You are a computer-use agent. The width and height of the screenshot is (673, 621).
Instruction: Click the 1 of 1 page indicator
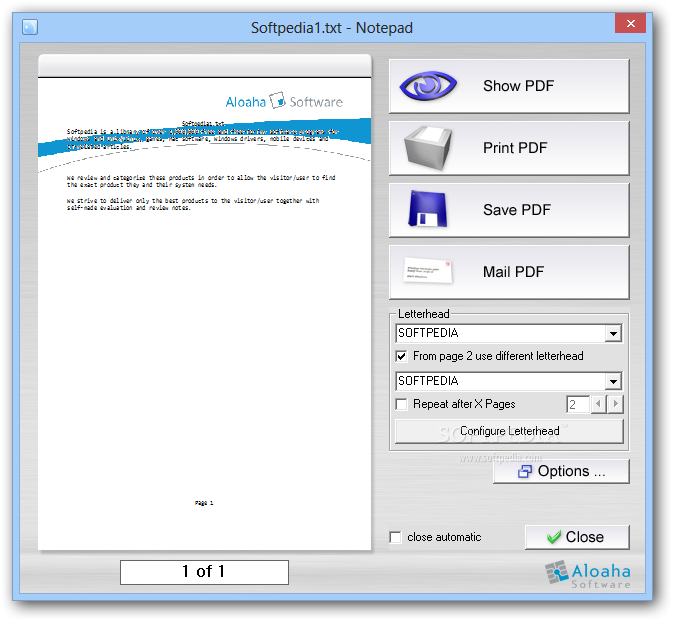pyautogui.click(x=204, y=572)
